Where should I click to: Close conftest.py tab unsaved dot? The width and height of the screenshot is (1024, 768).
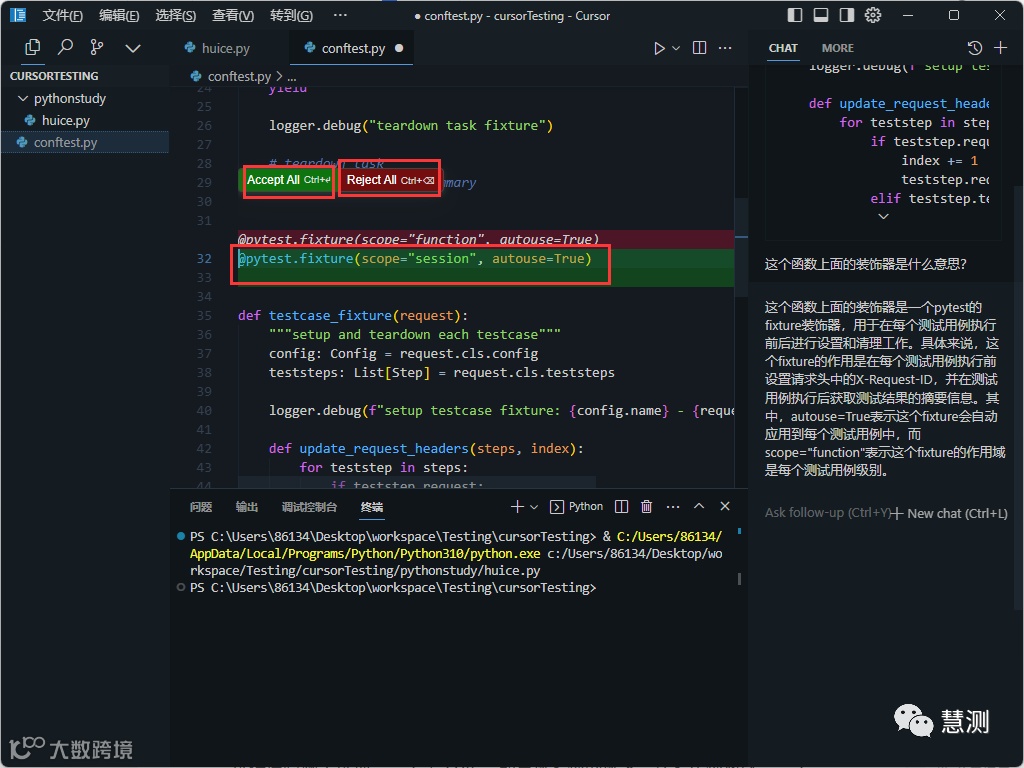pyautogui.click(x=399, y=48)
